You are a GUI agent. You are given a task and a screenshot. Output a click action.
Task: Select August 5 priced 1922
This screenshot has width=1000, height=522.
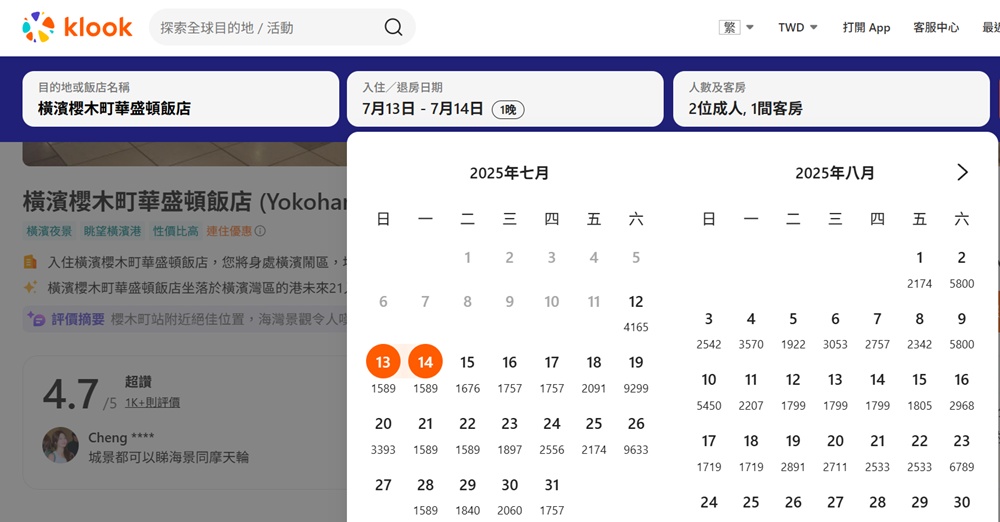(x=793, y=330)
